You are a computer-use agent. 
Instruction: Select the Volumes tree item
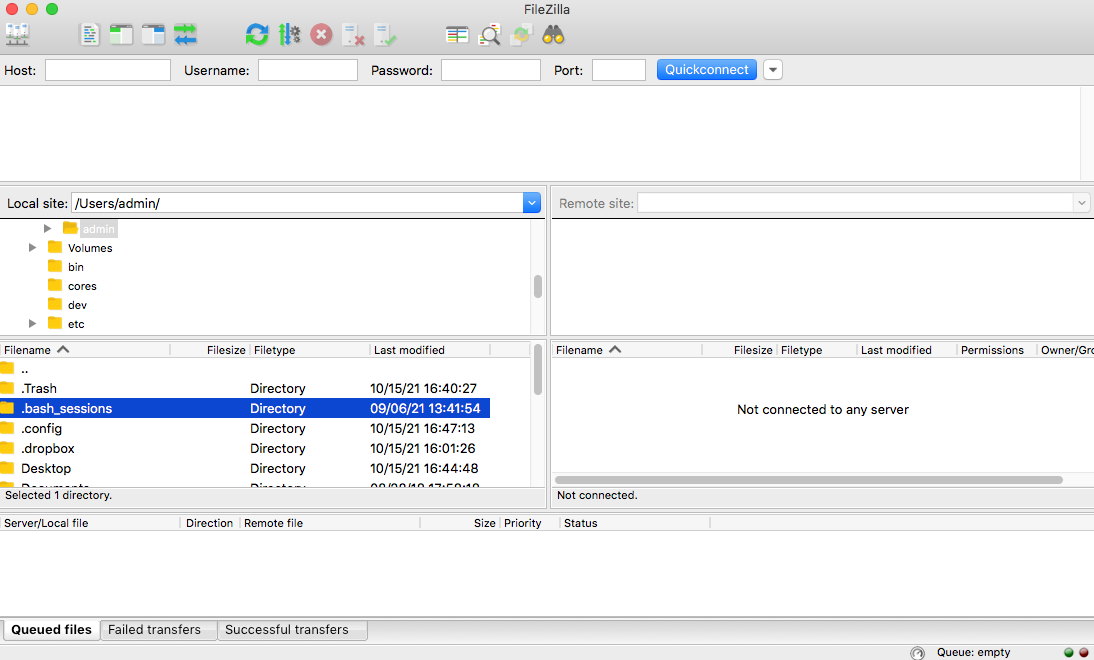[x=90, y=248]
